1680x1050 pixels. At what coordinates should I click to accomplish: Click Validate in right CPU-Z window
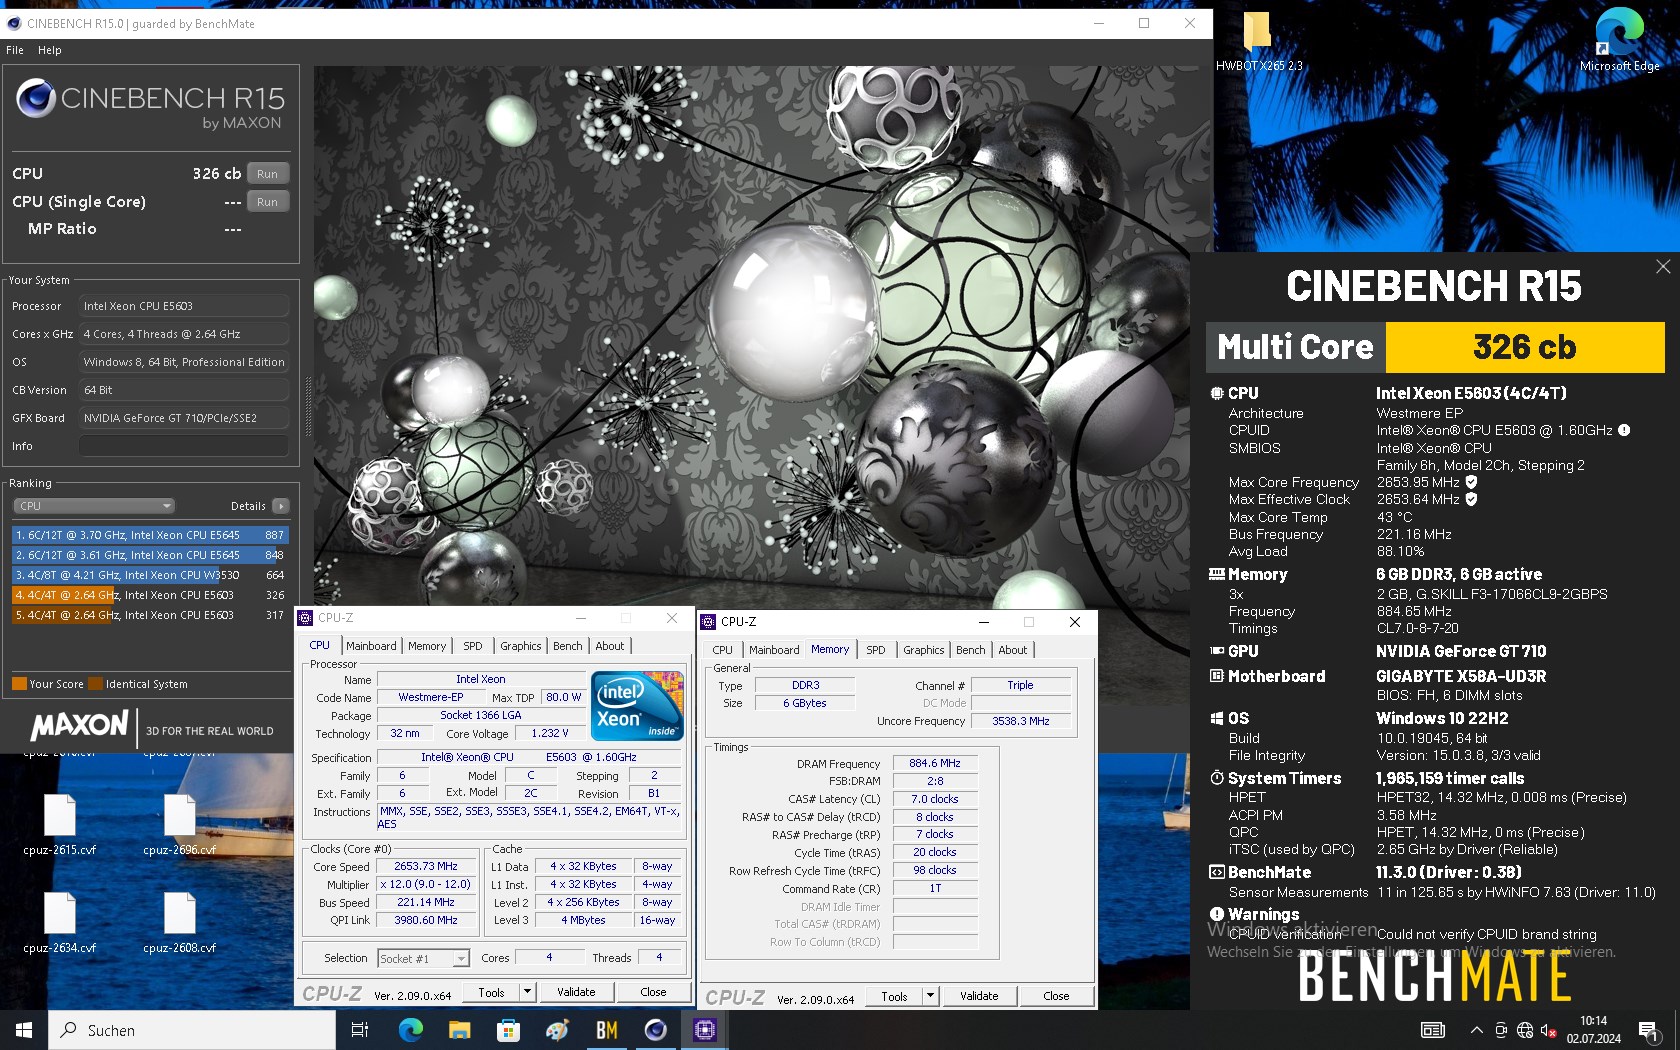pos(979,996)
